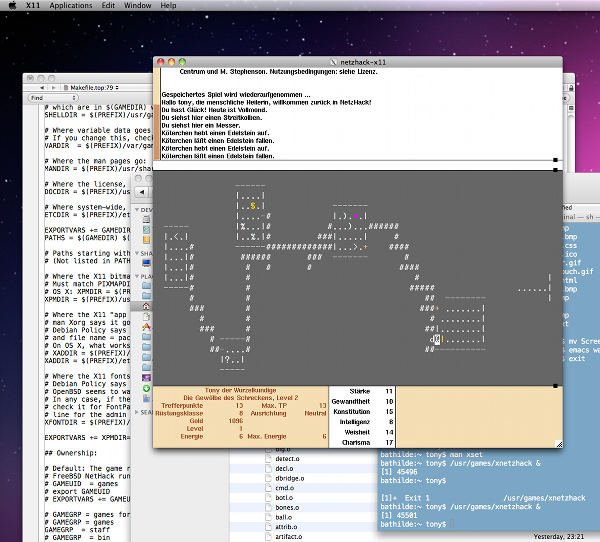The width and height of the screenshot is (600, 542).
Task: Click the magenta pet symbol on the map
Action: tap(356, 215)
